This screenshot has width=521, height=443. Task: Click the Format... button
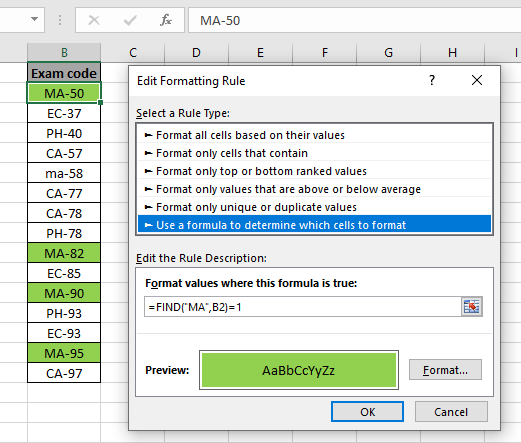(x=445, y=370)
